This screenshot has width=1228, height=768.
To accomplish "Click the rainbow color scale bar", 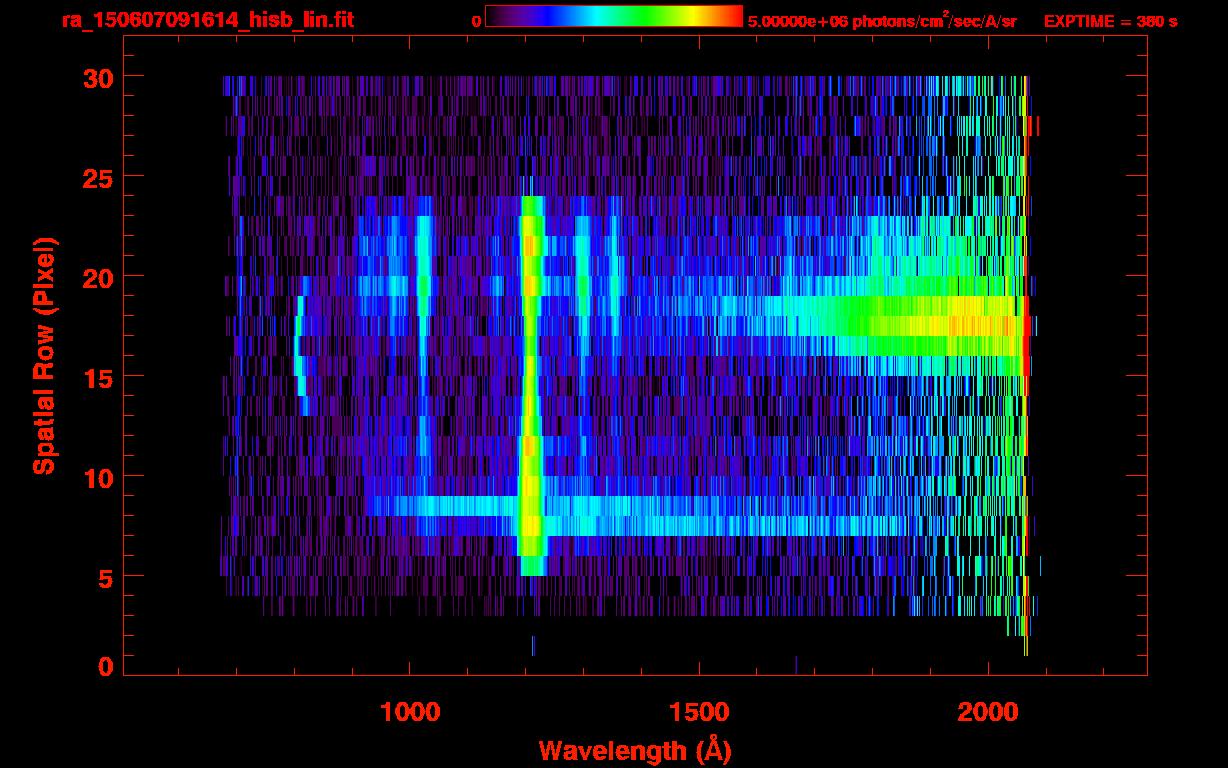I will pyautogui.click(x=613, y=16).
